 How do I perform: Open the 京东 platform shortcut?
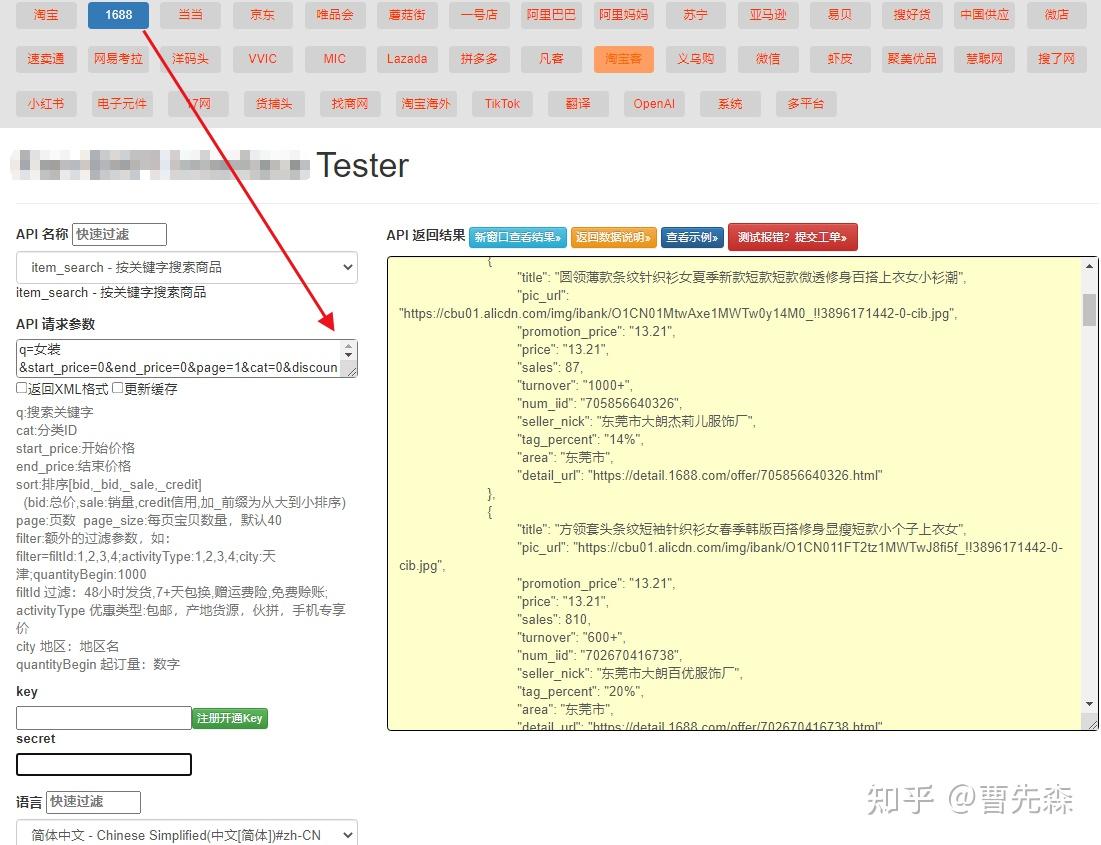click(x=263, y=15)
